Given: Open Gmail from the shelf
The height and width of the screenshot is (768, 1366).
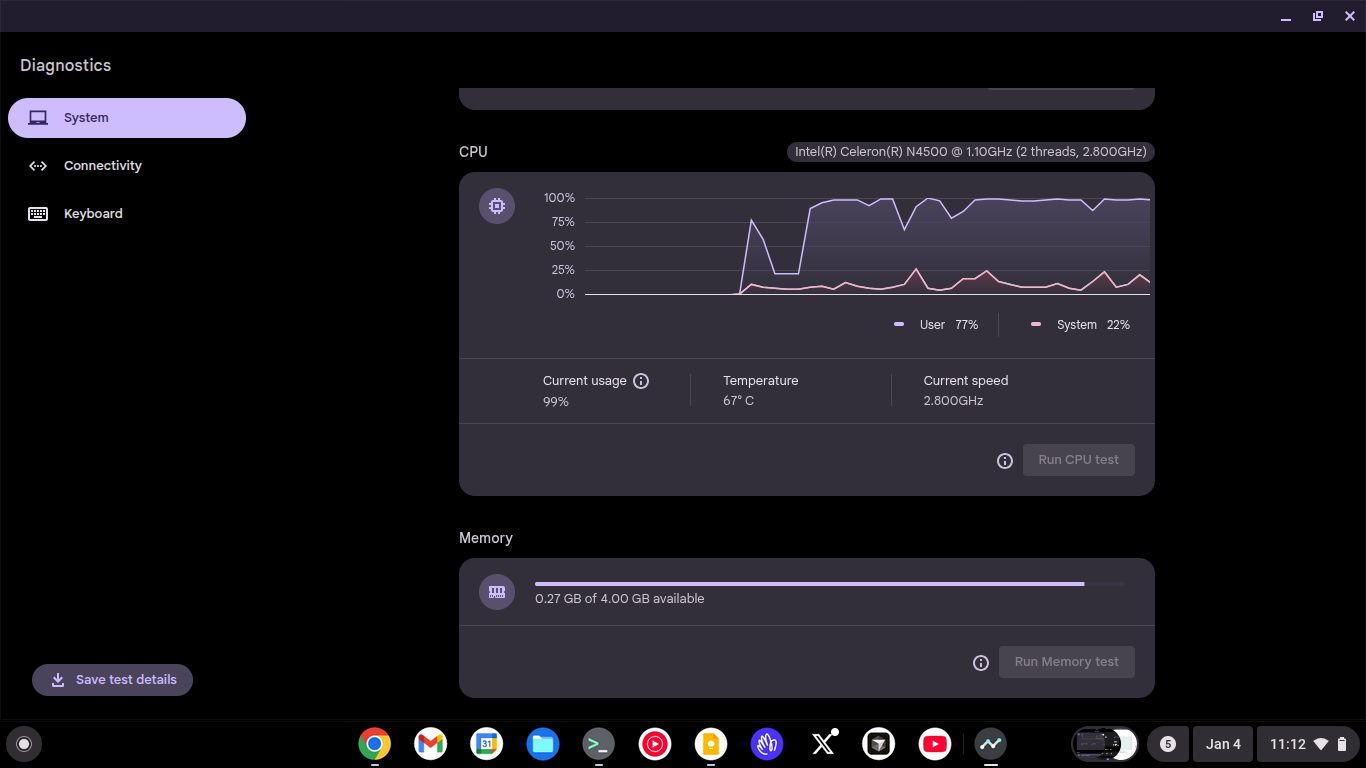Looking at the screenshot, I should (x=430, y=744).
